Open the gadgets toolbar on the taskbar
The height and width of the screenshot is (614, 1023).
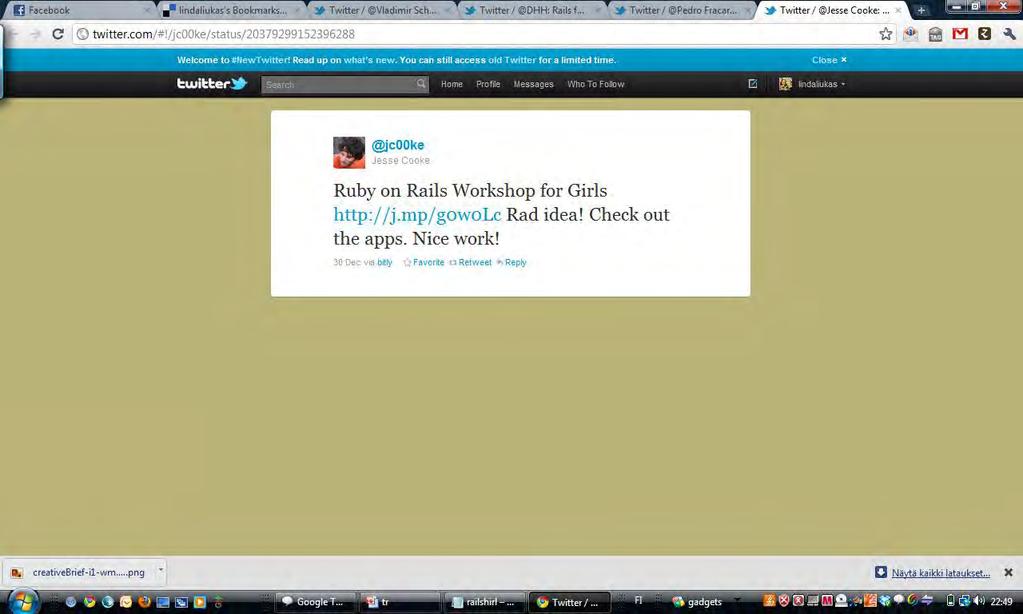[x=697, y=602]
